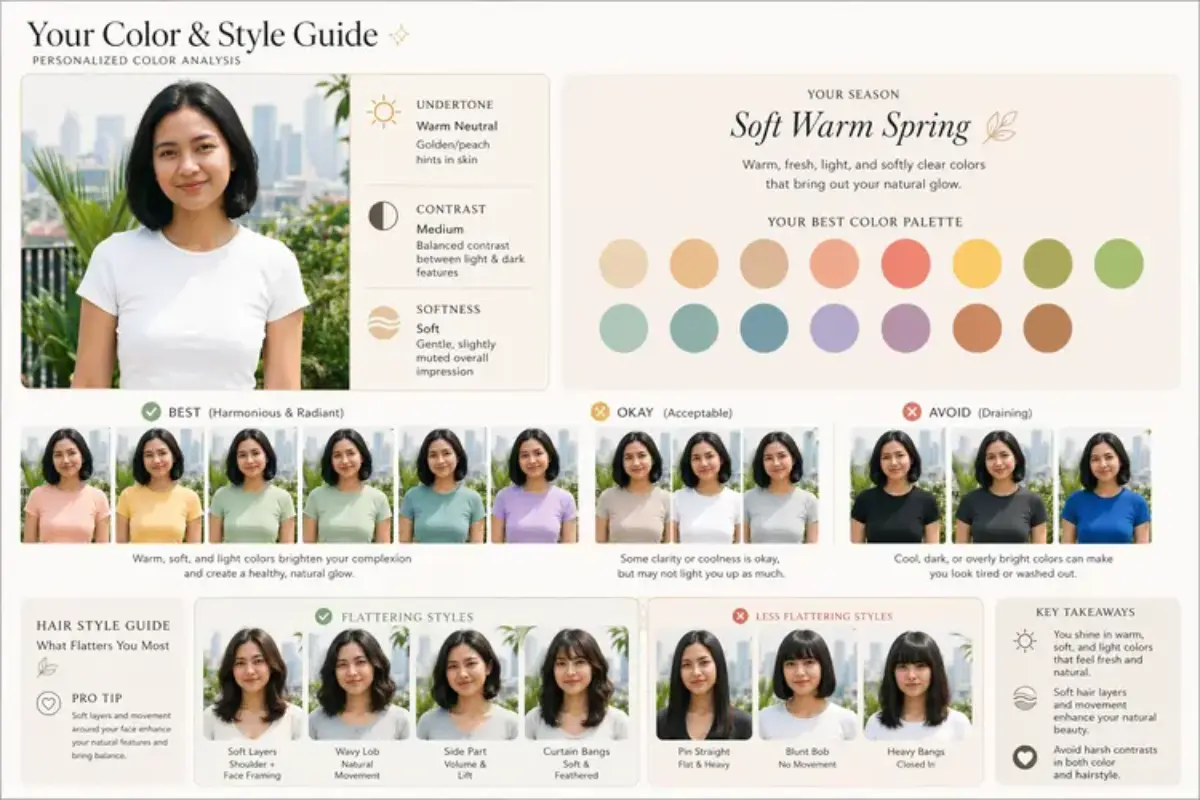
Task: Click the Warm Neutral undertone value
Action: (457, 126)
